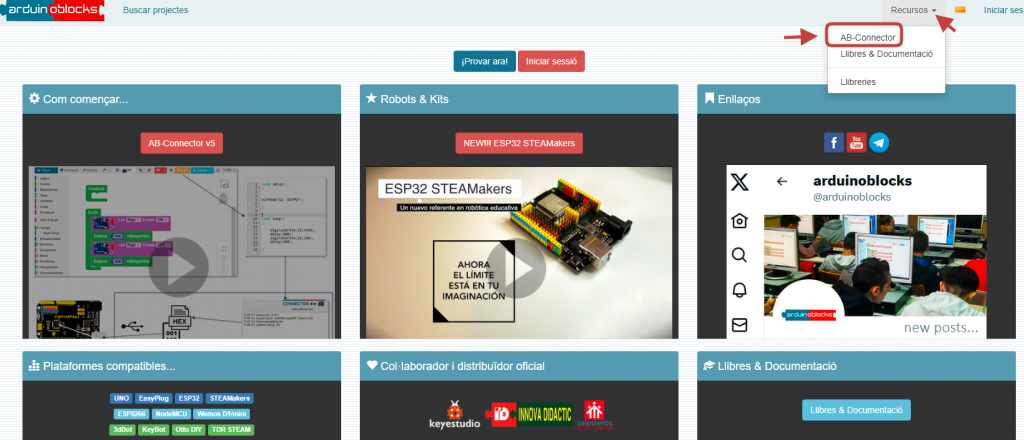
Task: Click the X logo in the embedded feed
Action: tap(739, 182)
